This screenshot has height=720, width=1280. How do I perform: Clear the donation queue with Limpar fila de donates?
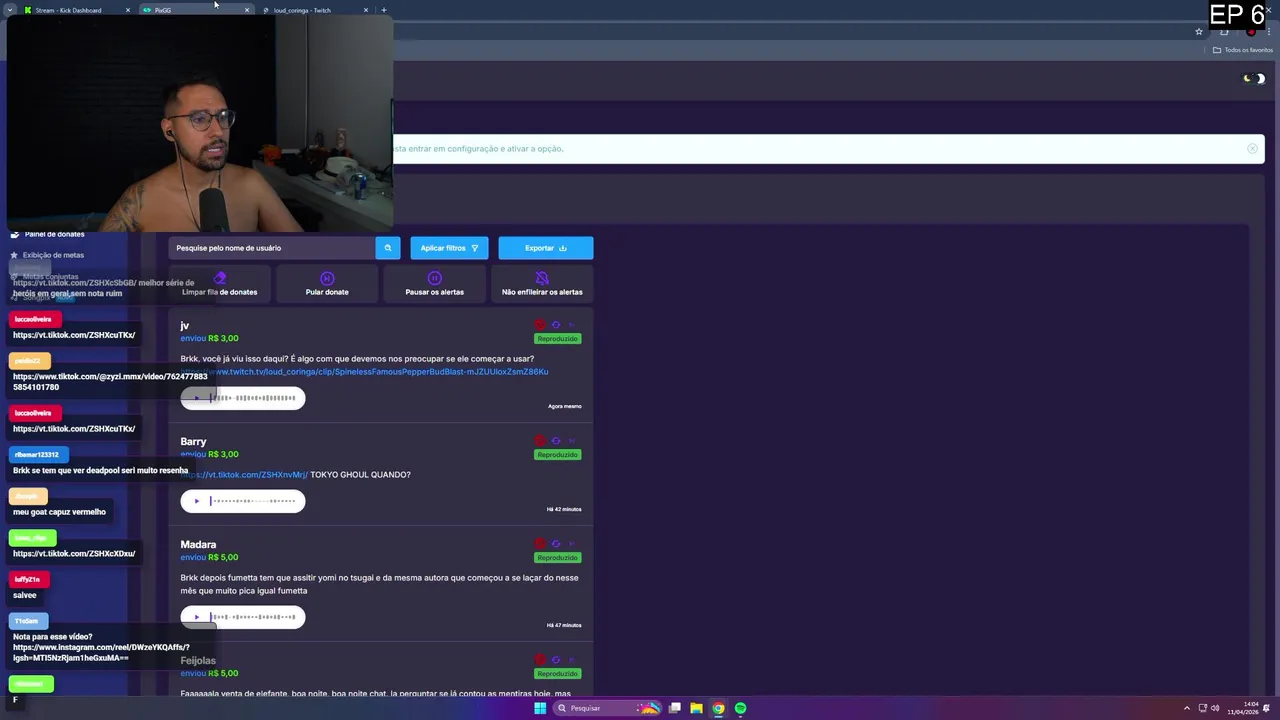(220, 284)
